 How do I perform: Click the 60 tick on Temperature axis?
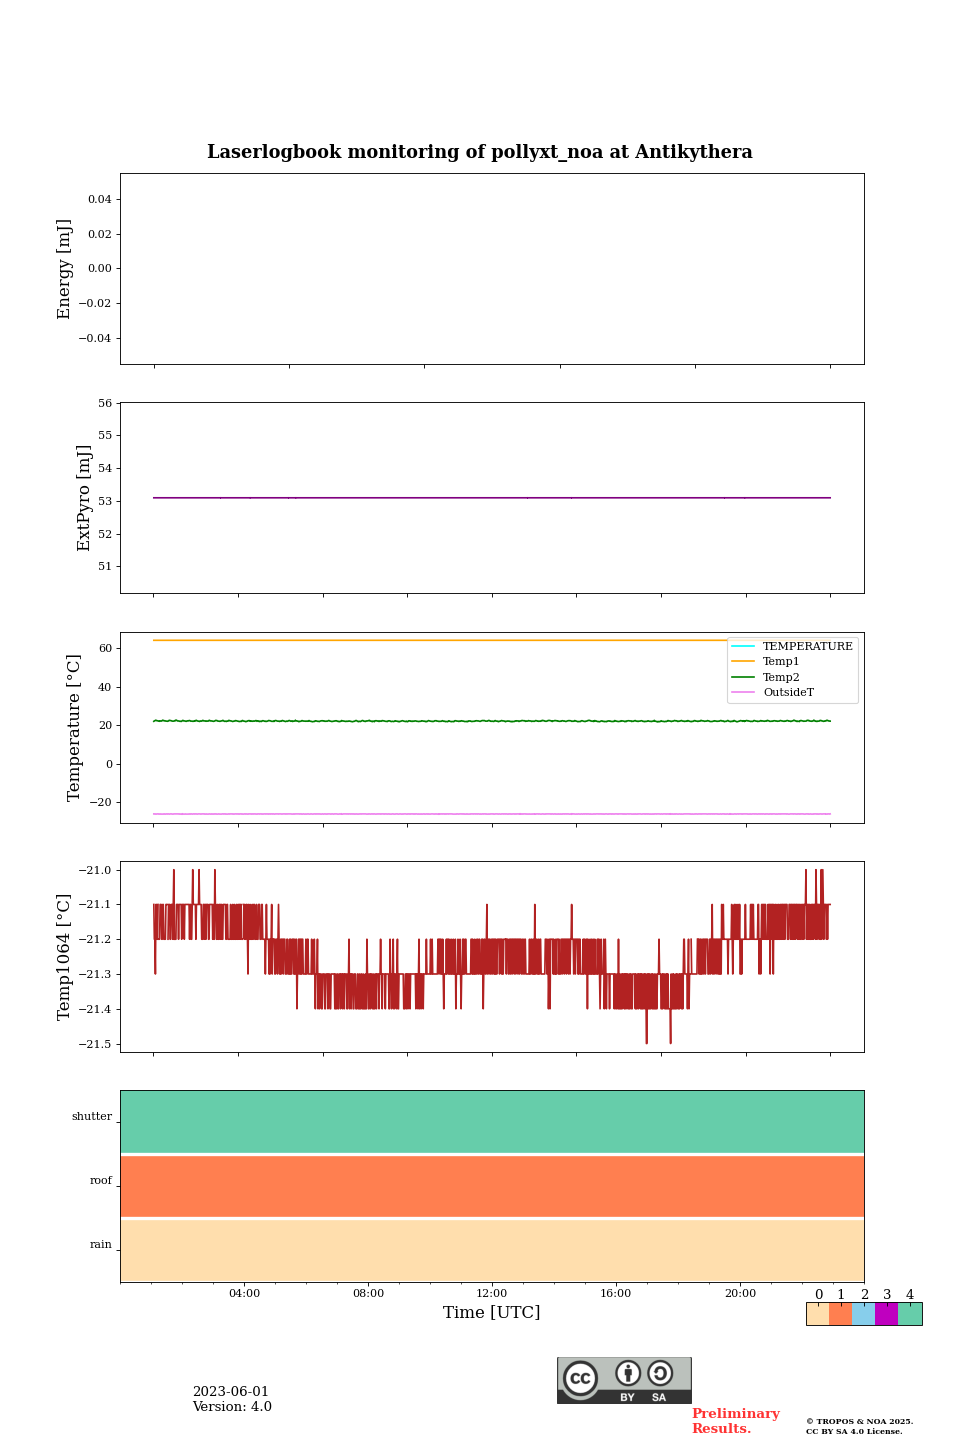105,648
